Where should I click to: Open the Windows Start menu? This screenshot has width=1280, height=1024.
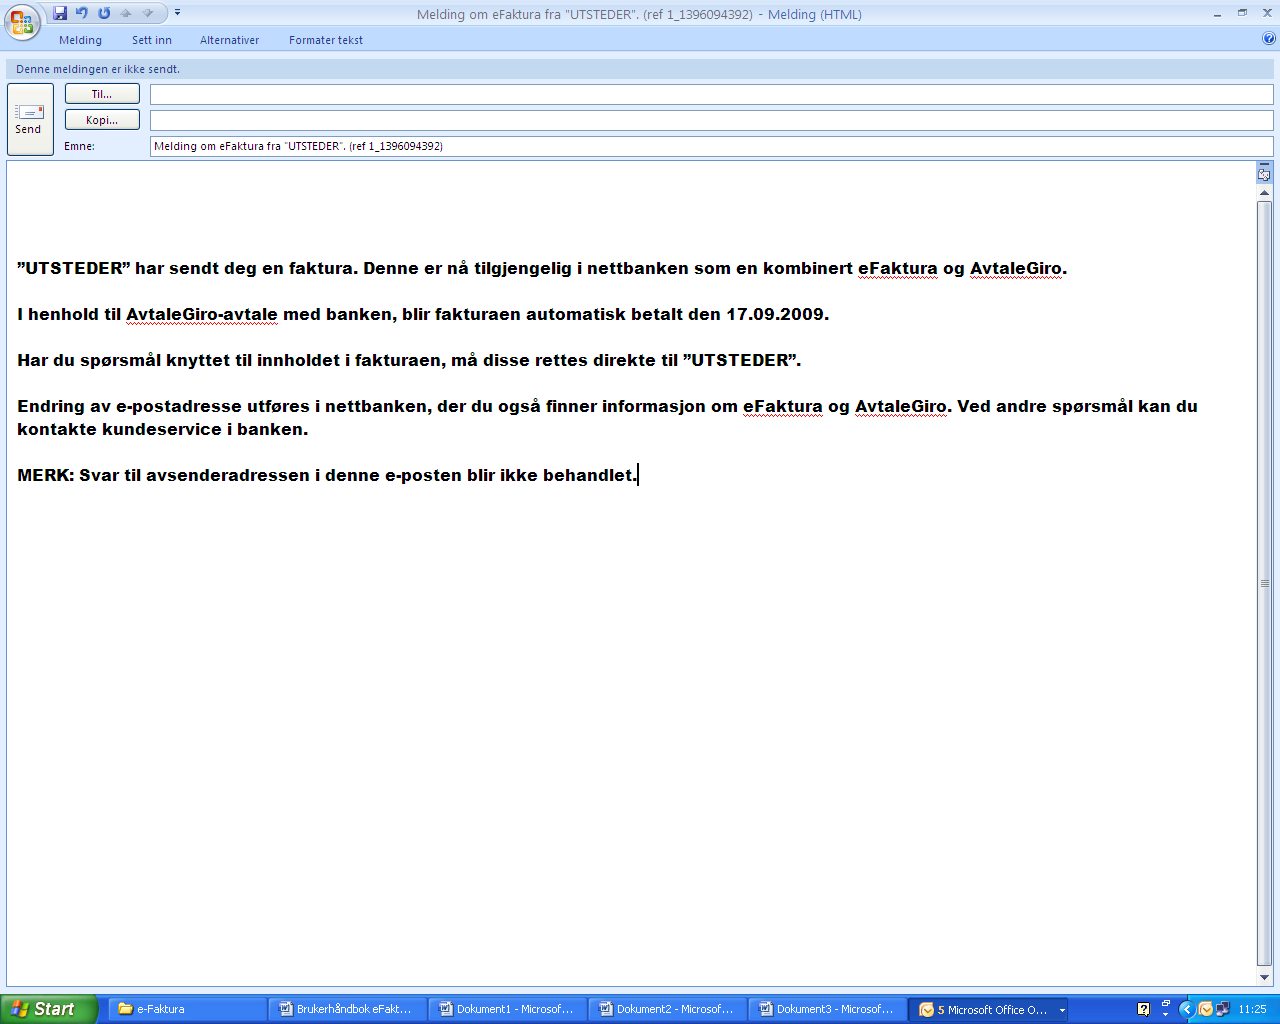coord(49,1009)
